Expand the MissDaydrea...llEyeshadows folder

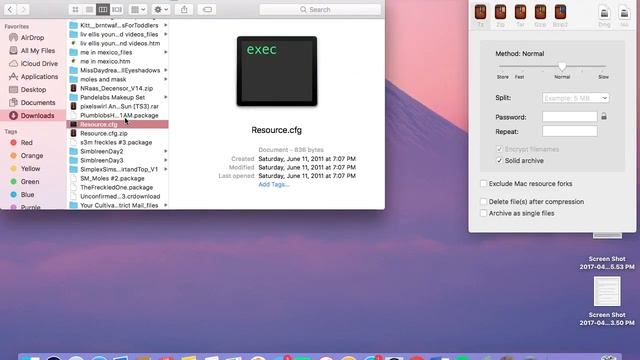pyautogui.click(x=166, y=70)
